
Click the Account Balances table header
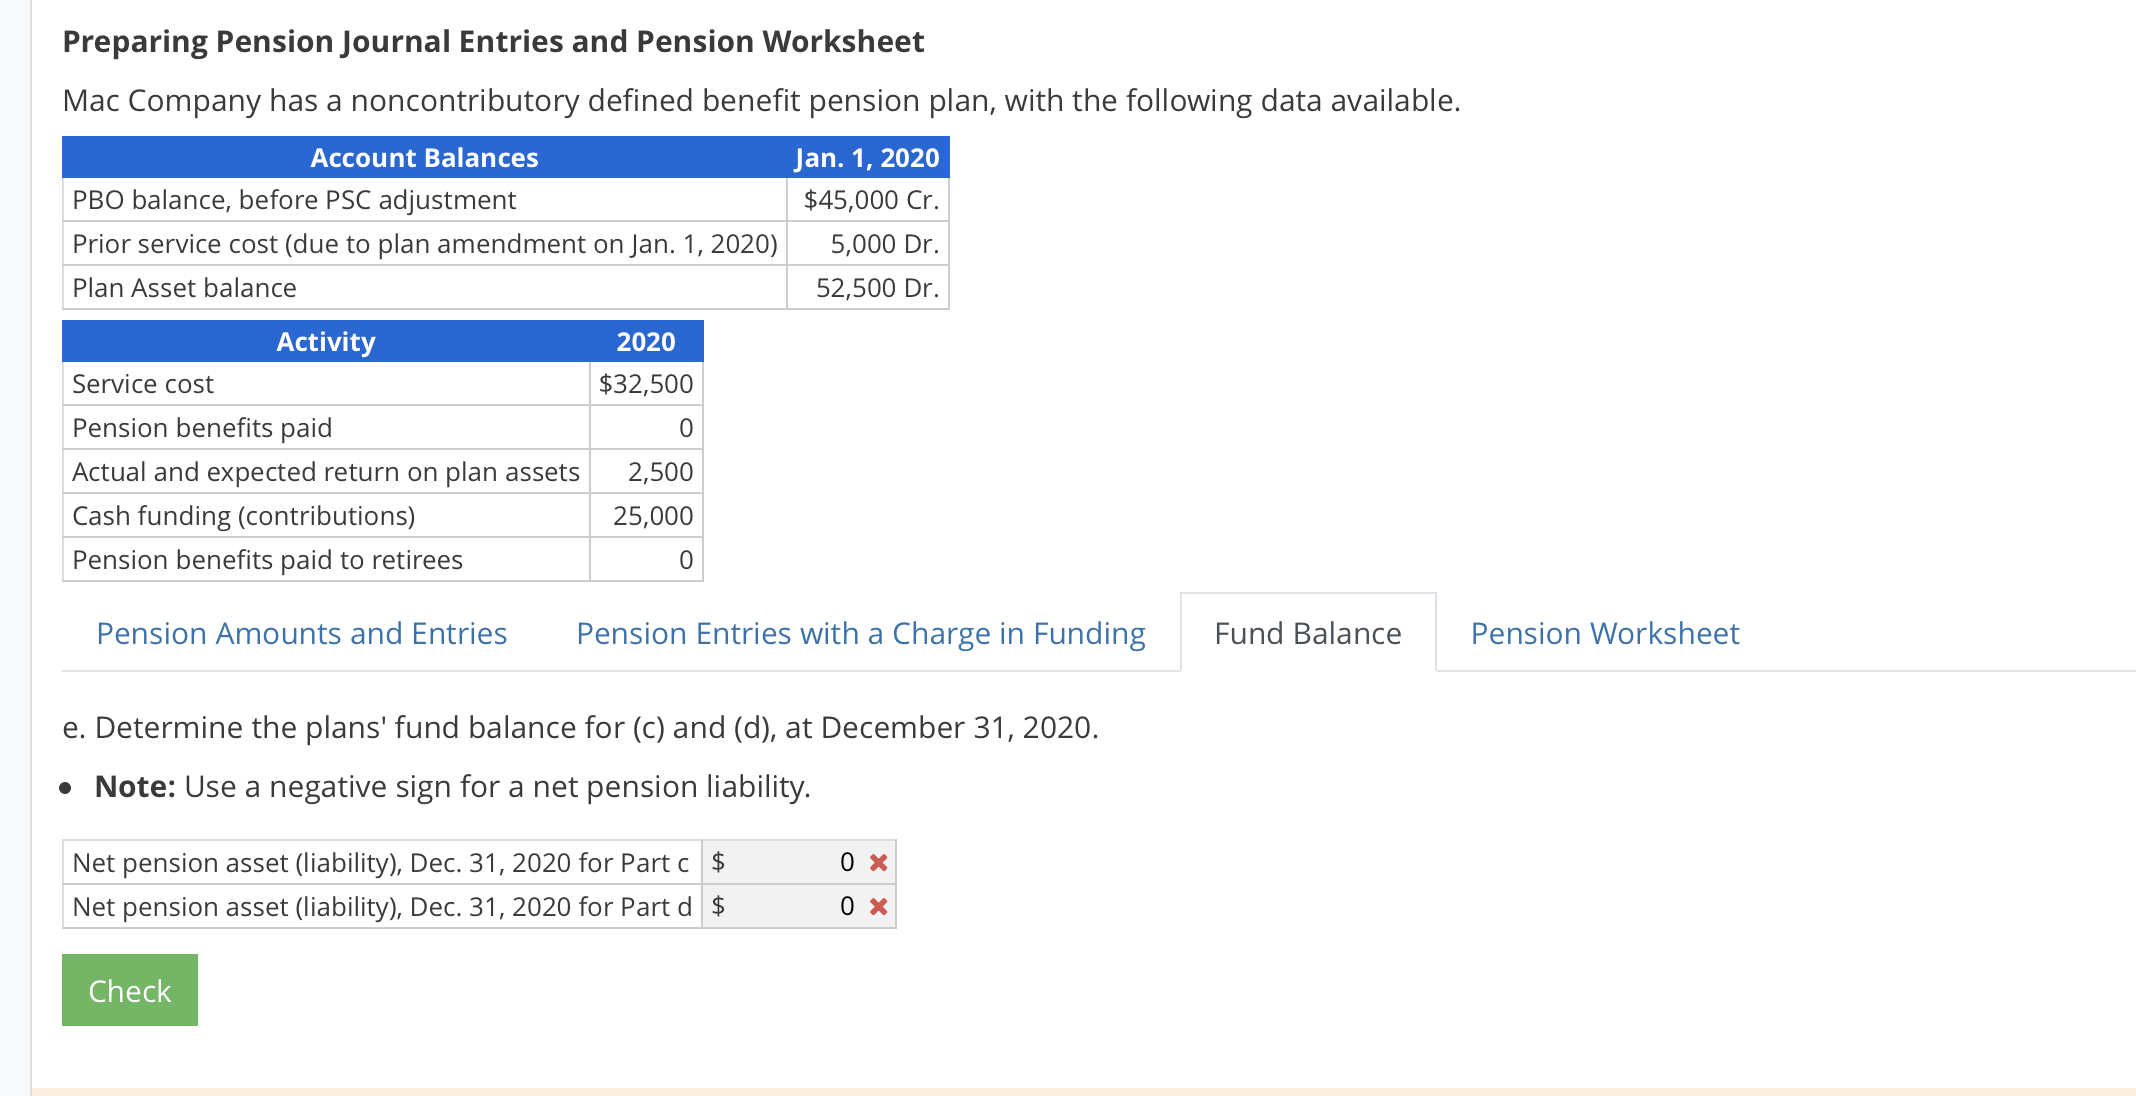click(424, 156)
